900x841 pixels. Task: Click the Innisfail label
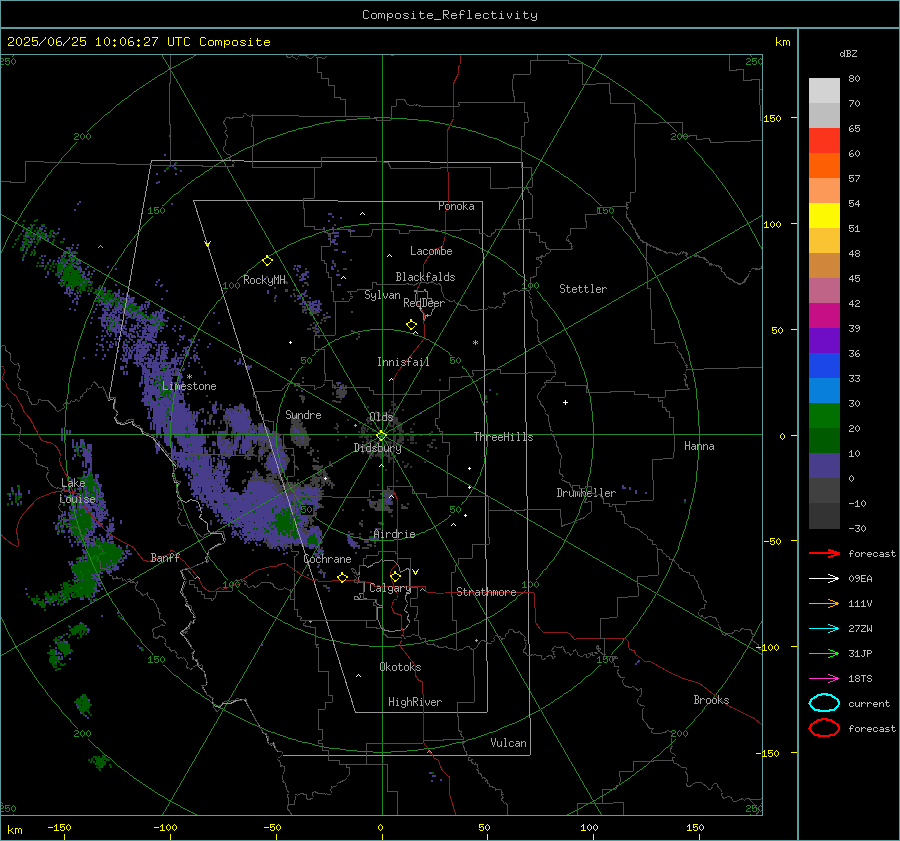coord(403,362)
